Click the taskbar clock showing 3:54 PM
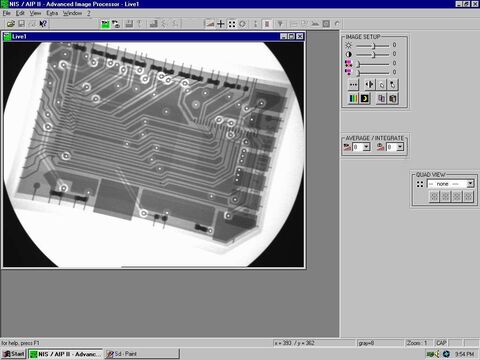The image size is (480, 360). pyautogui.click(x=464, y=354)
